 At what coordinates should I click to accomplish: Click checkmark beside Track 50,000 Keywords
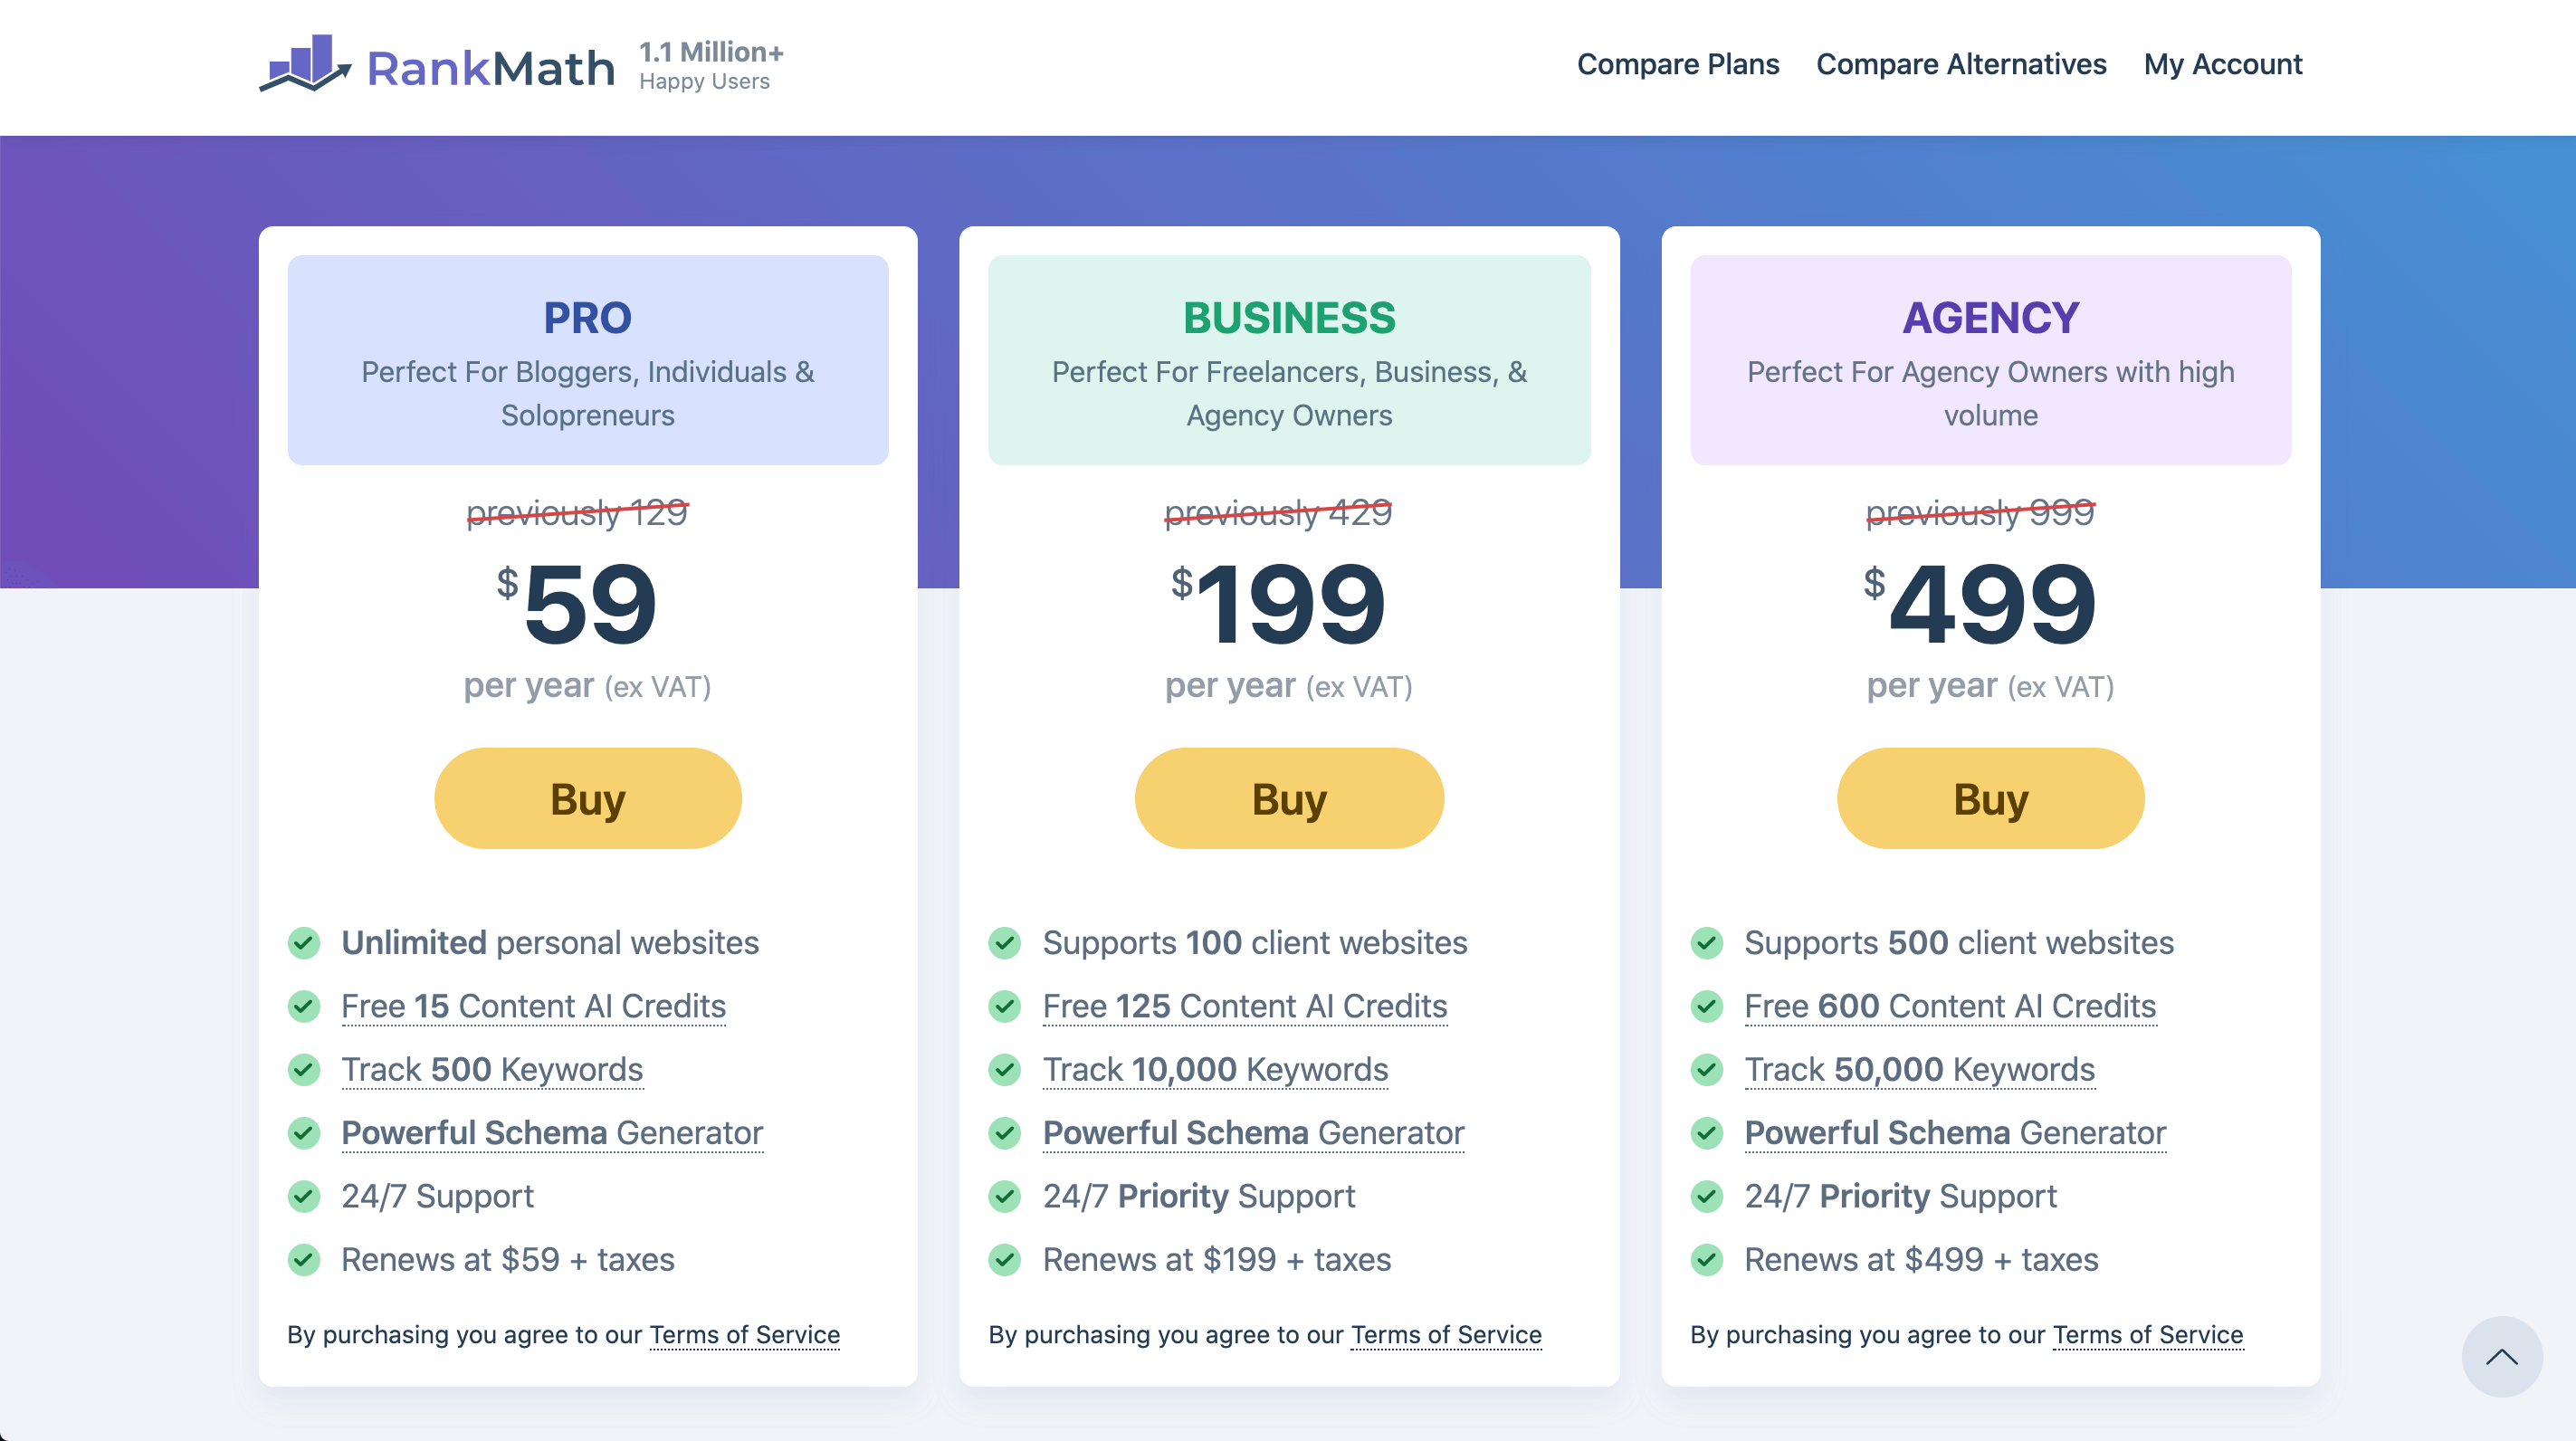point(1707,1069)
